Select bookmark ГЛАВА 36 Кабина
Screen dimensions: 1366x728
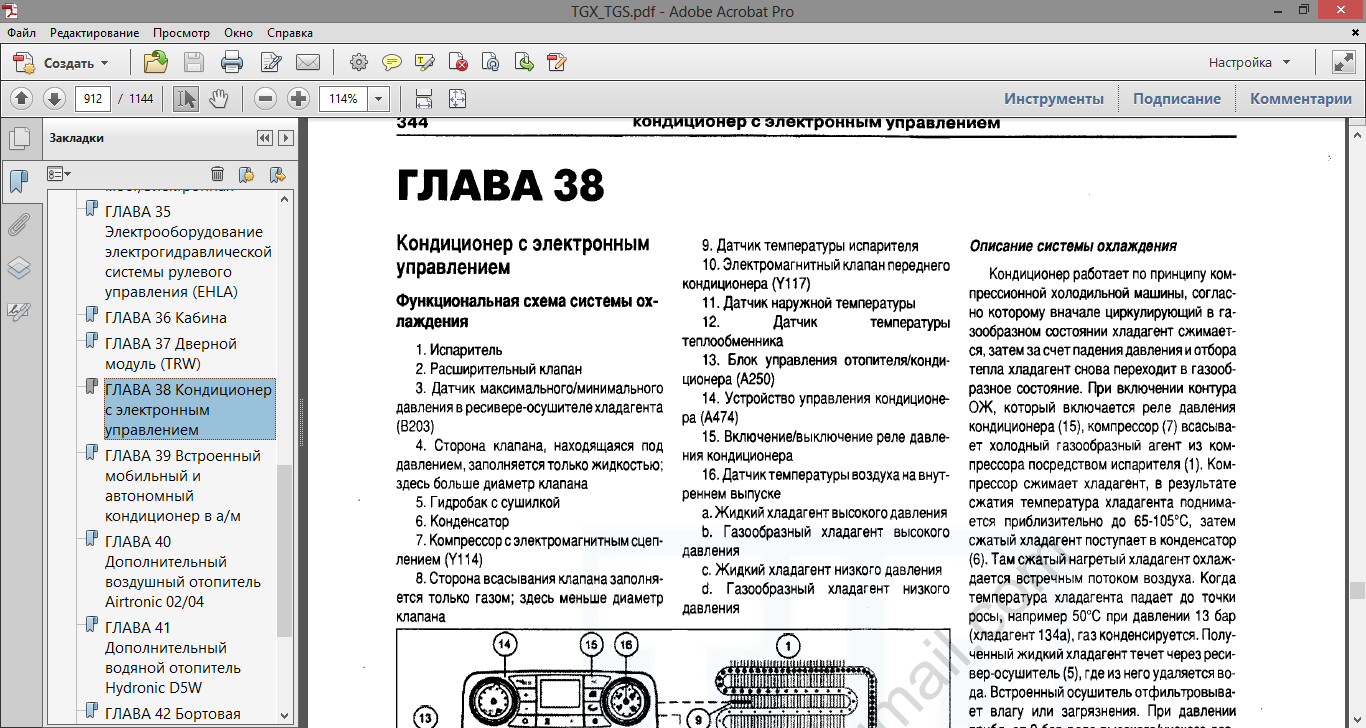(166, 318)
